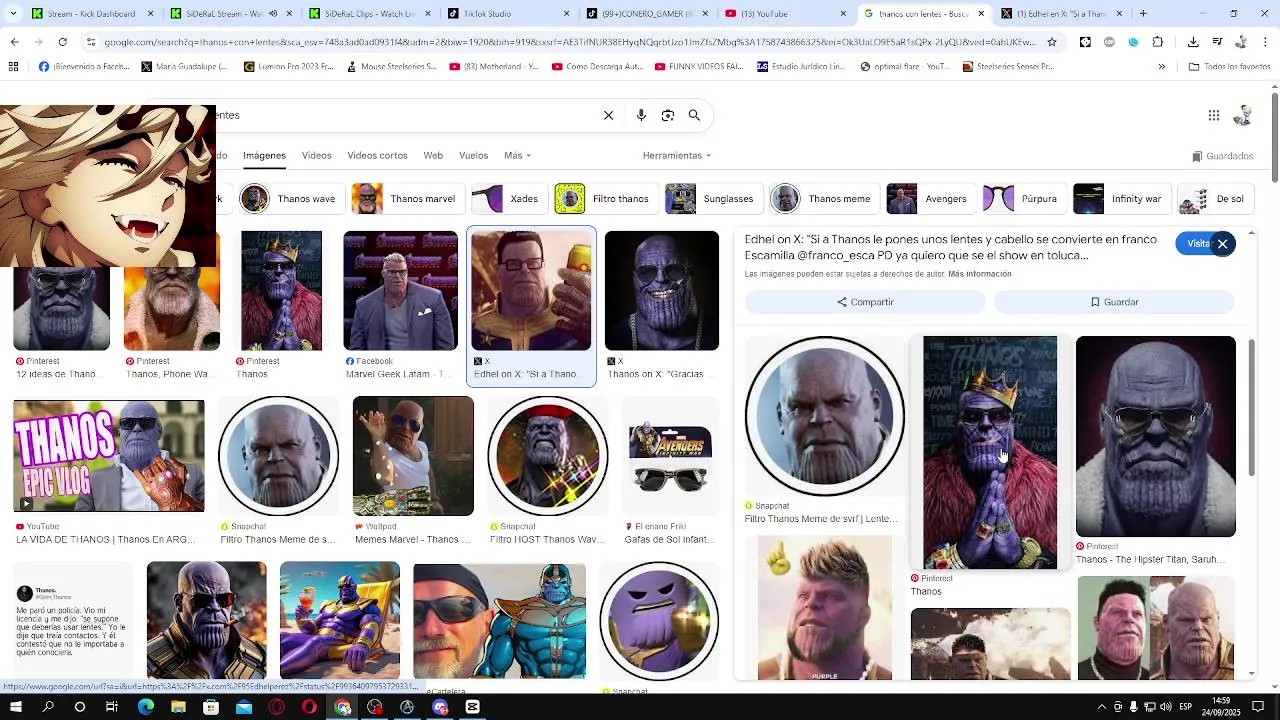This screenshot has height=720, width=1280.
Task: Open the Mail app in taskbar
Action: click(244, 707)
